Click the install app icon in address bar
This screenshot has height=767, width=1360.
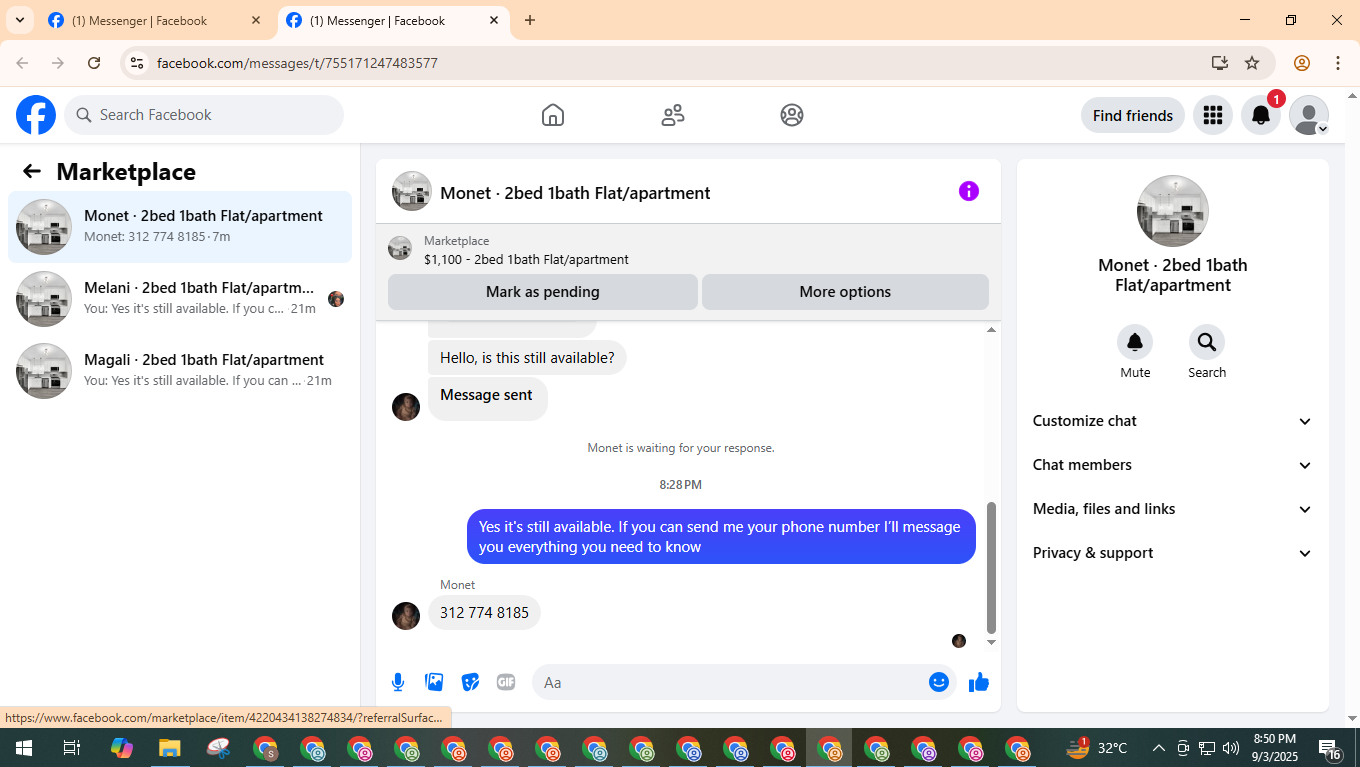coord(1219,63)
